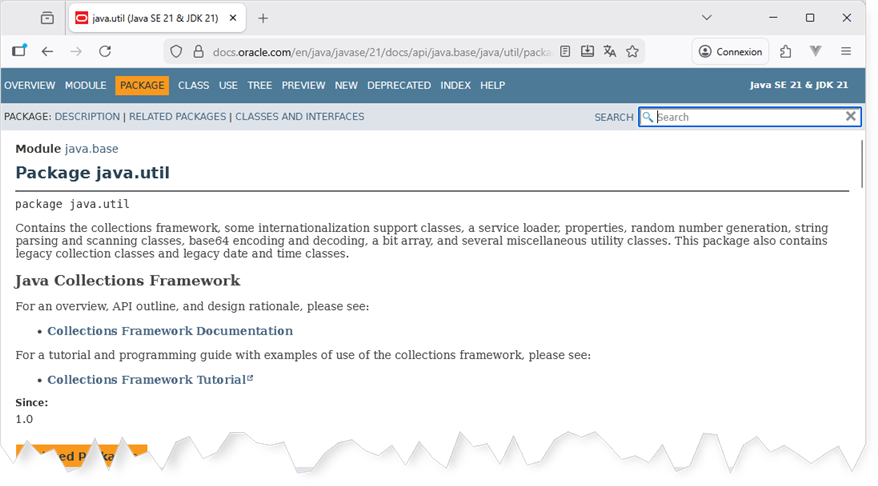The height and width of the screenshot is (486, 878).
Task: Toggle reader view icon
Action: coord(565,52)
